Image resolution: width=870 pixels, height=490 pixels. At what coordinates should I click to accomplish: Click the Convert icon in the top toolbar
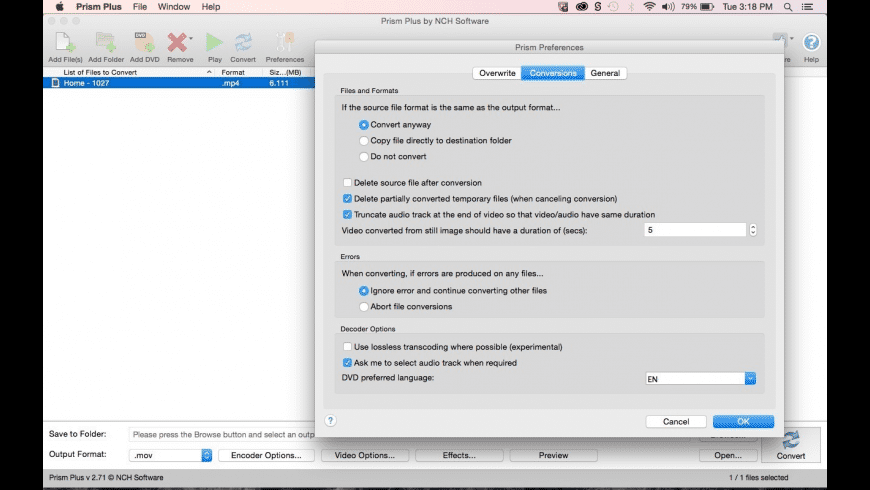tap(243, 43)
